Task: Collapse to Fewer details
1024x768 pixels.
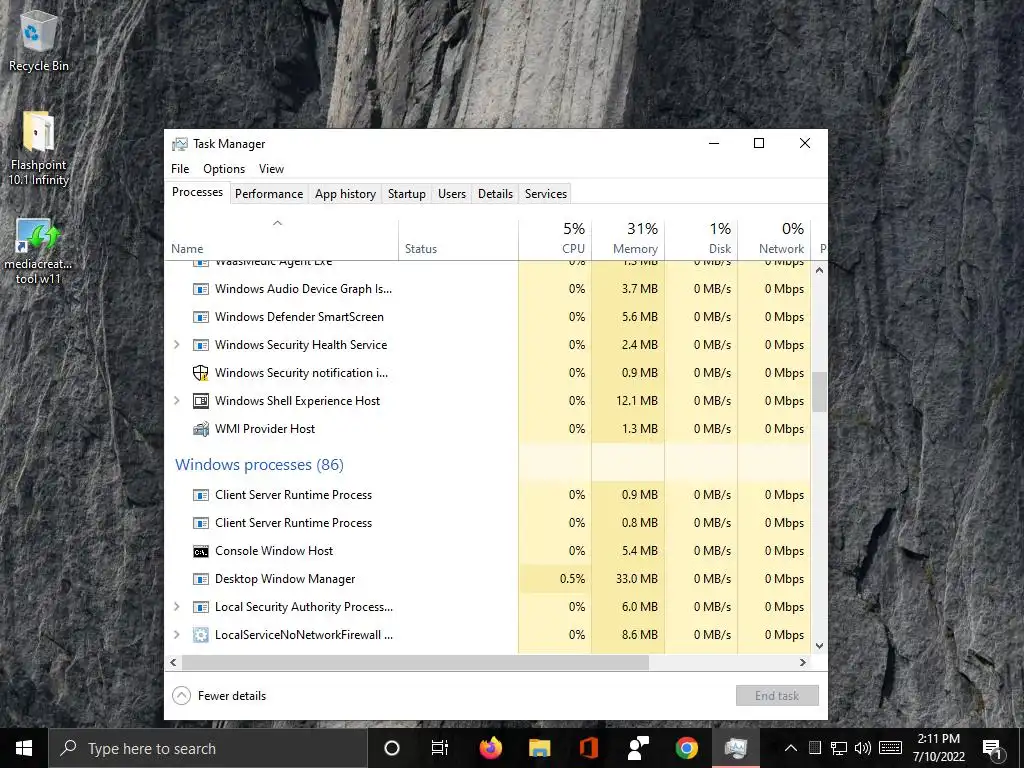Action: click(x=219, y=696)
